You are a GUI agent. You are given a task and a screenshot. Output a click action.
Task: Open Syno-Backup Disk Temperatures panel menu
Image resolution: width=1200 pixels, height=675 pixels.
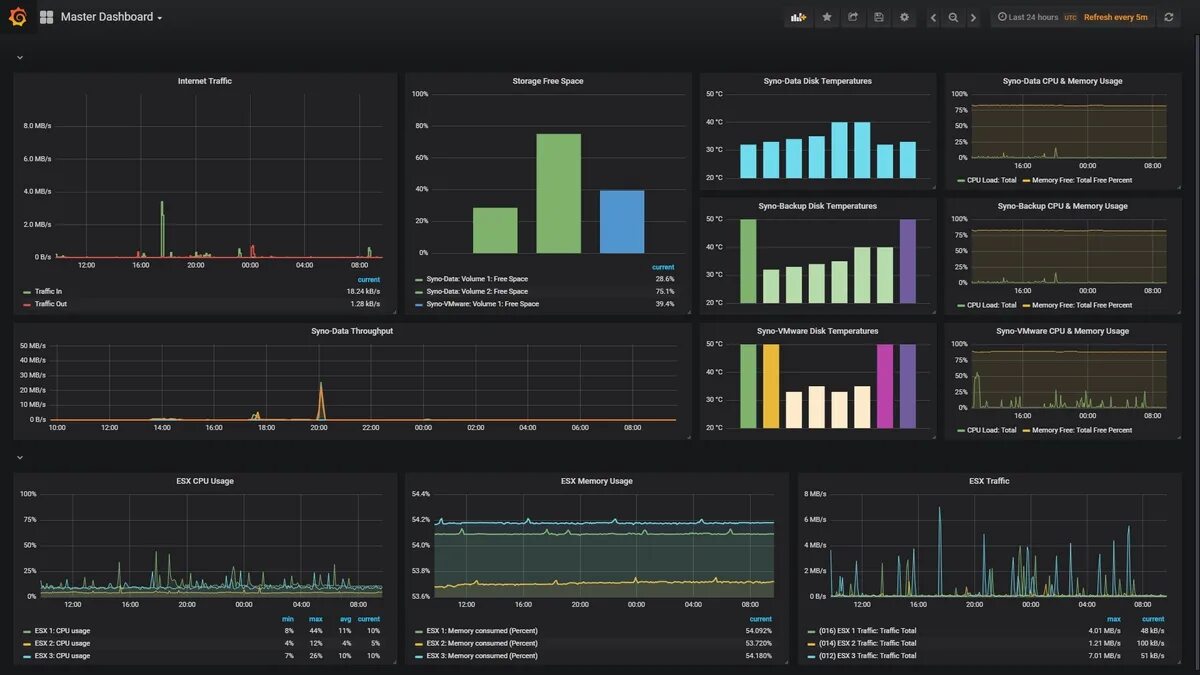tap(817, 206)
